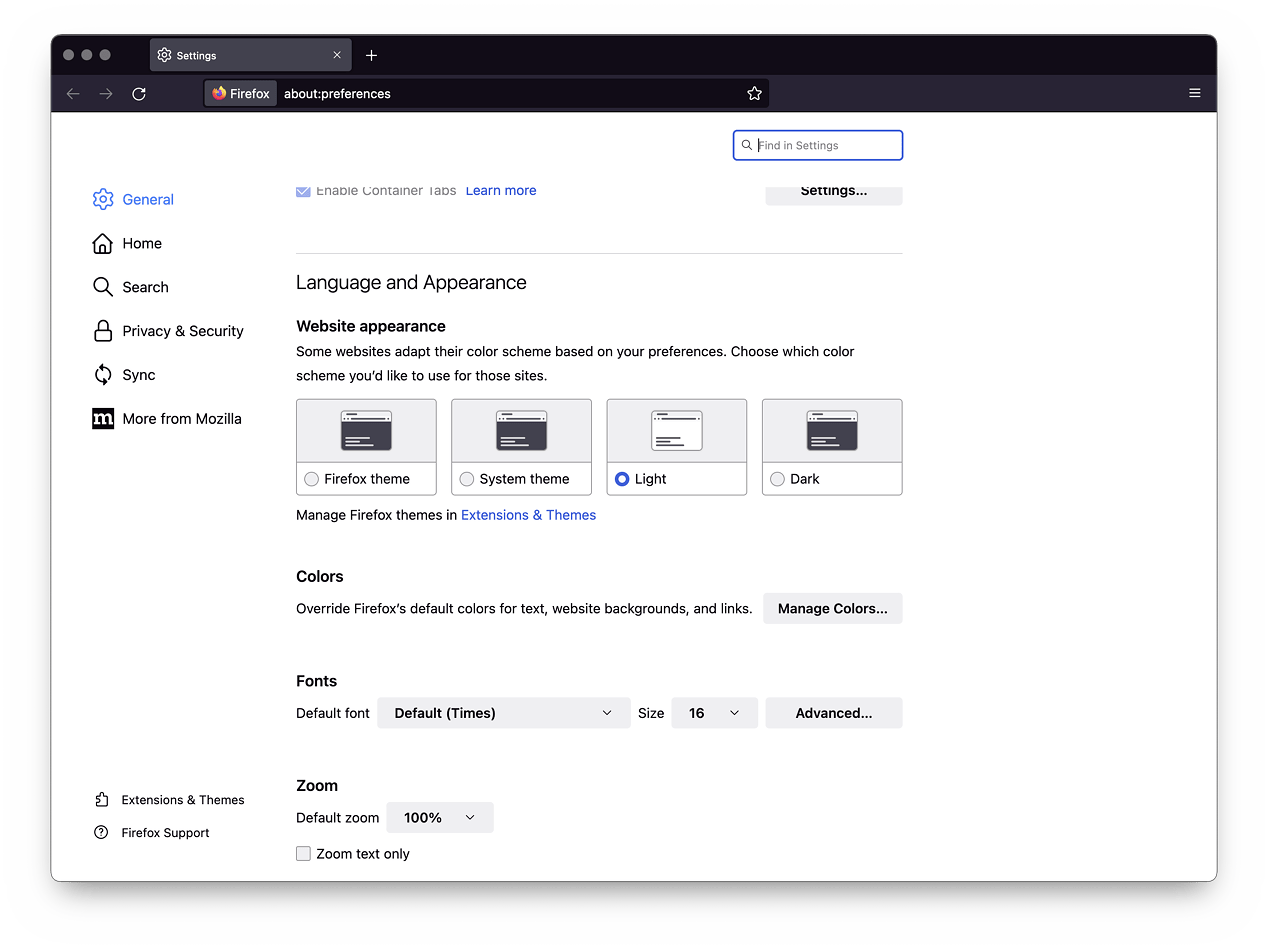Select the General settings gear icon
Screen dimensions: 1268x949
point(102,199)
